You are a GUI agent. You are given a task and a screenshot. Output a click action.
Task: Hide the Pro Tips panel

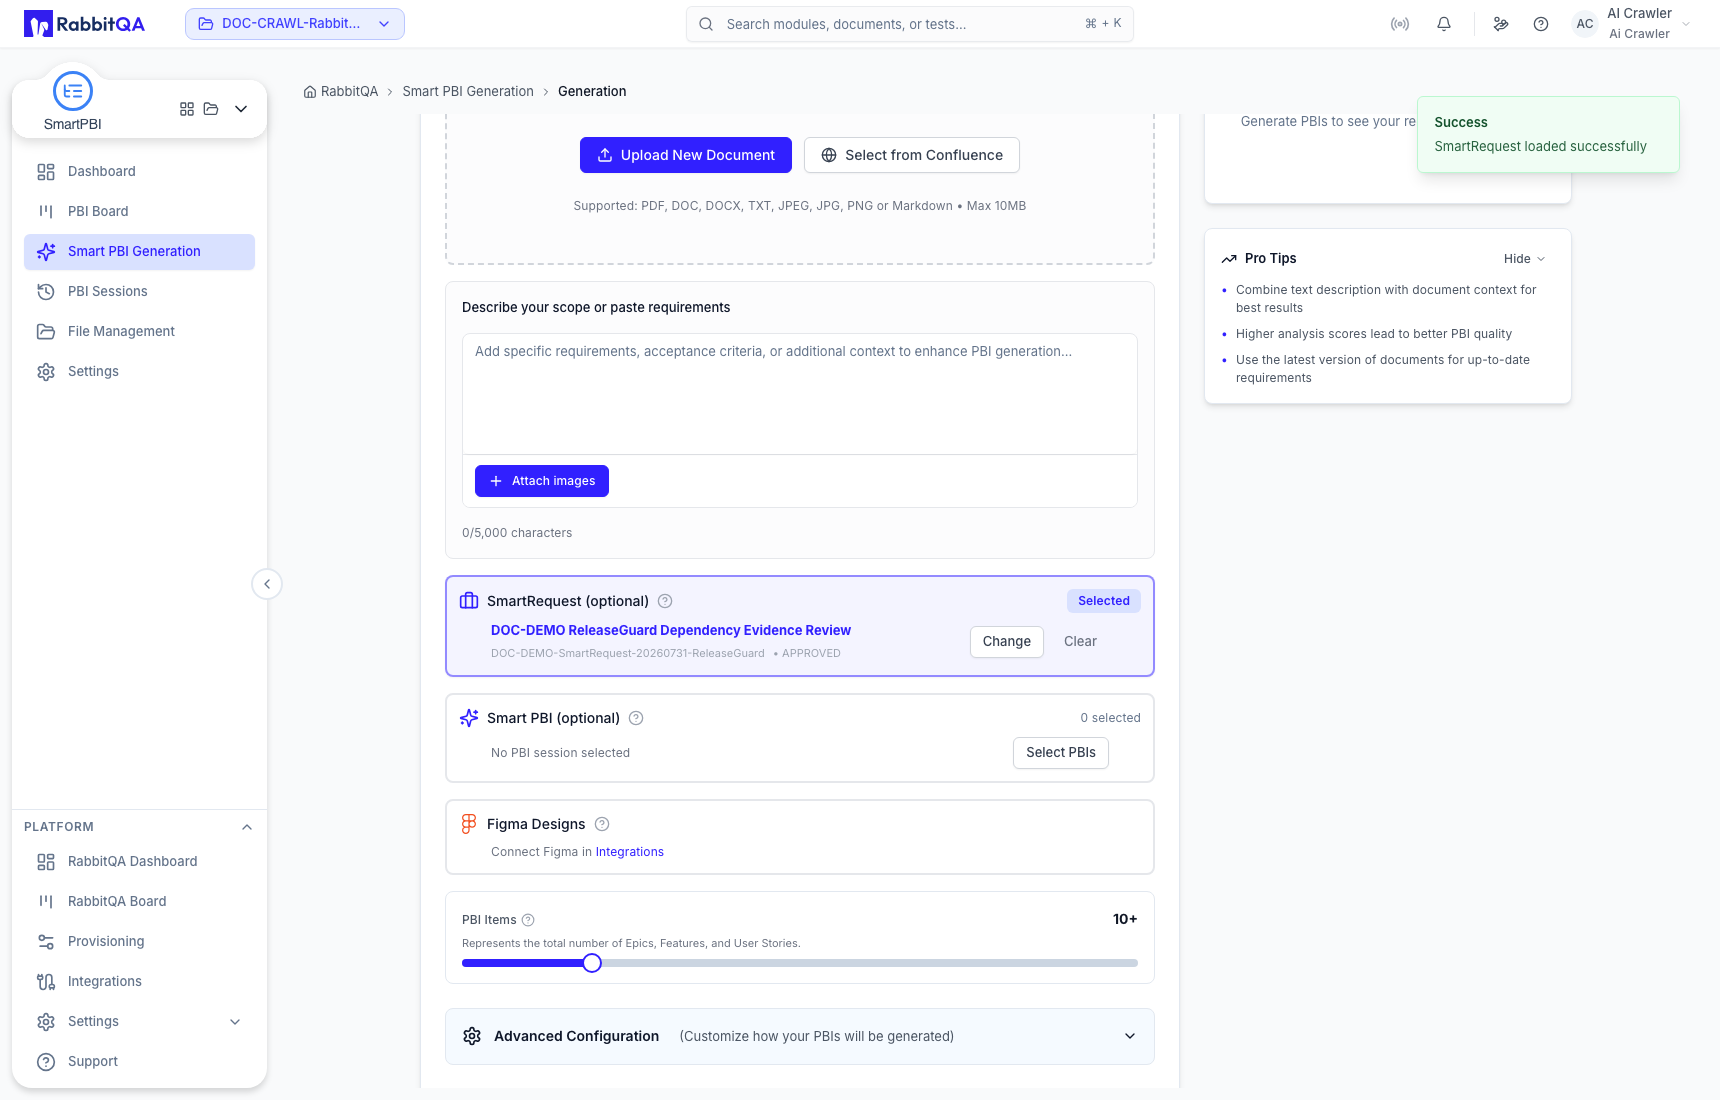pos(1525,259)
